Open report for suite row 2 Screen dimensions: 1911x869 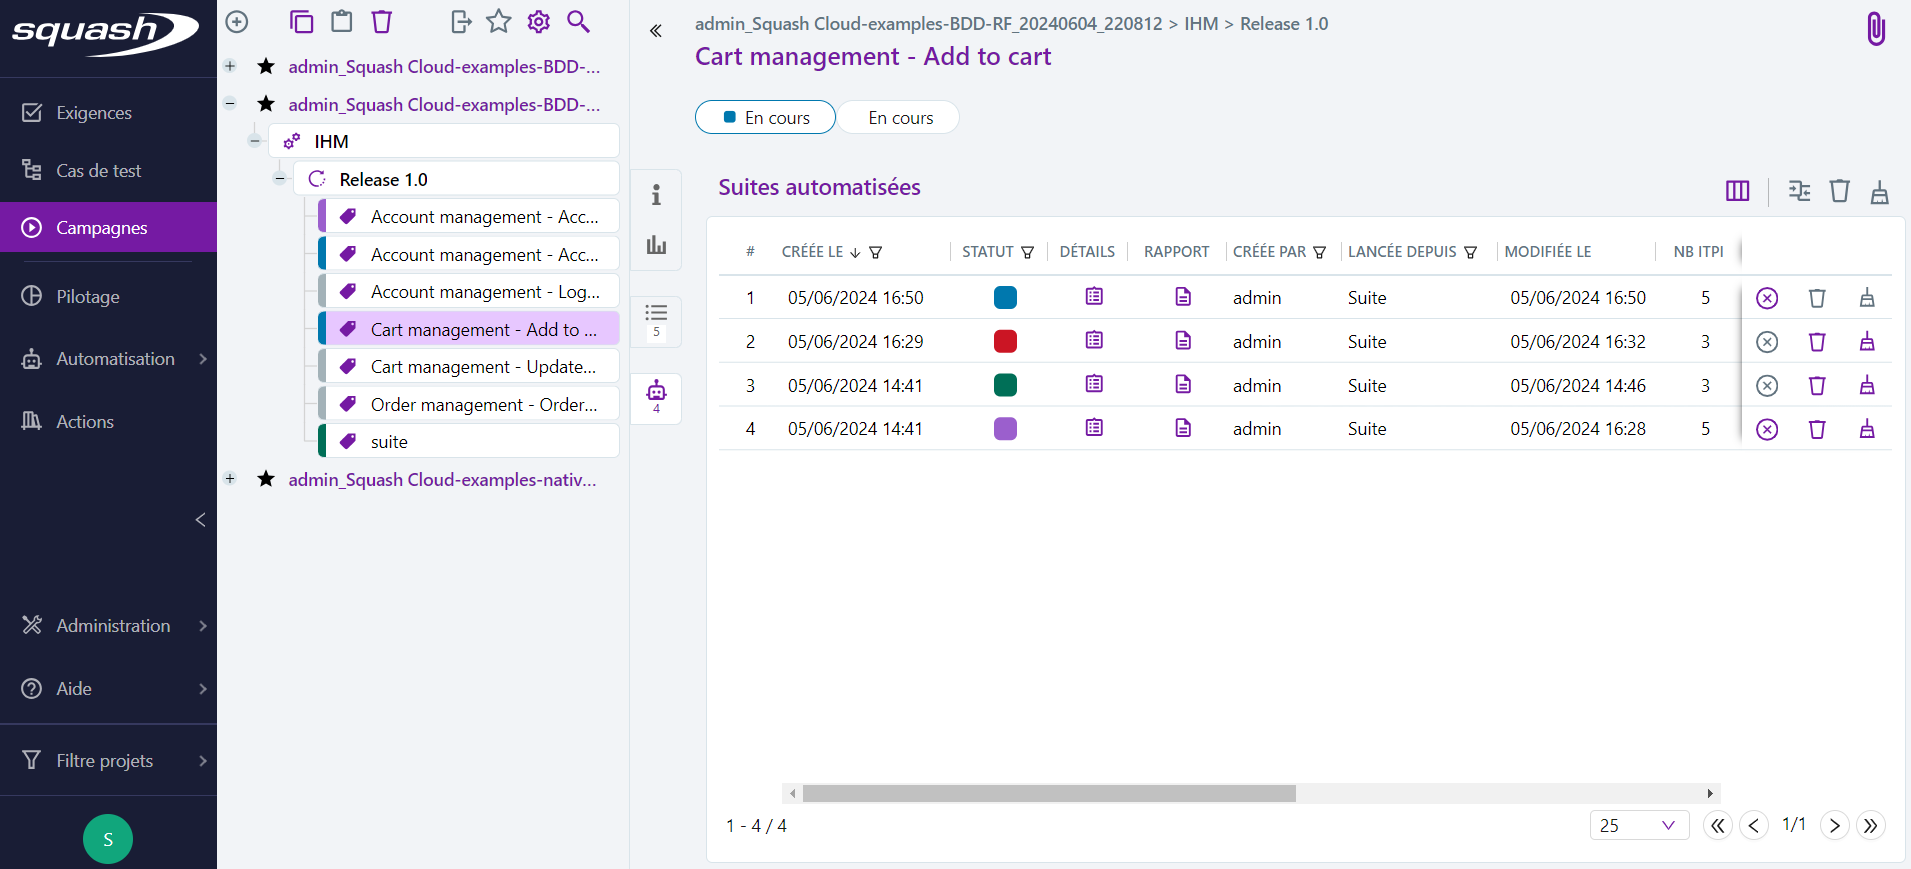(x=1182, y=341)
